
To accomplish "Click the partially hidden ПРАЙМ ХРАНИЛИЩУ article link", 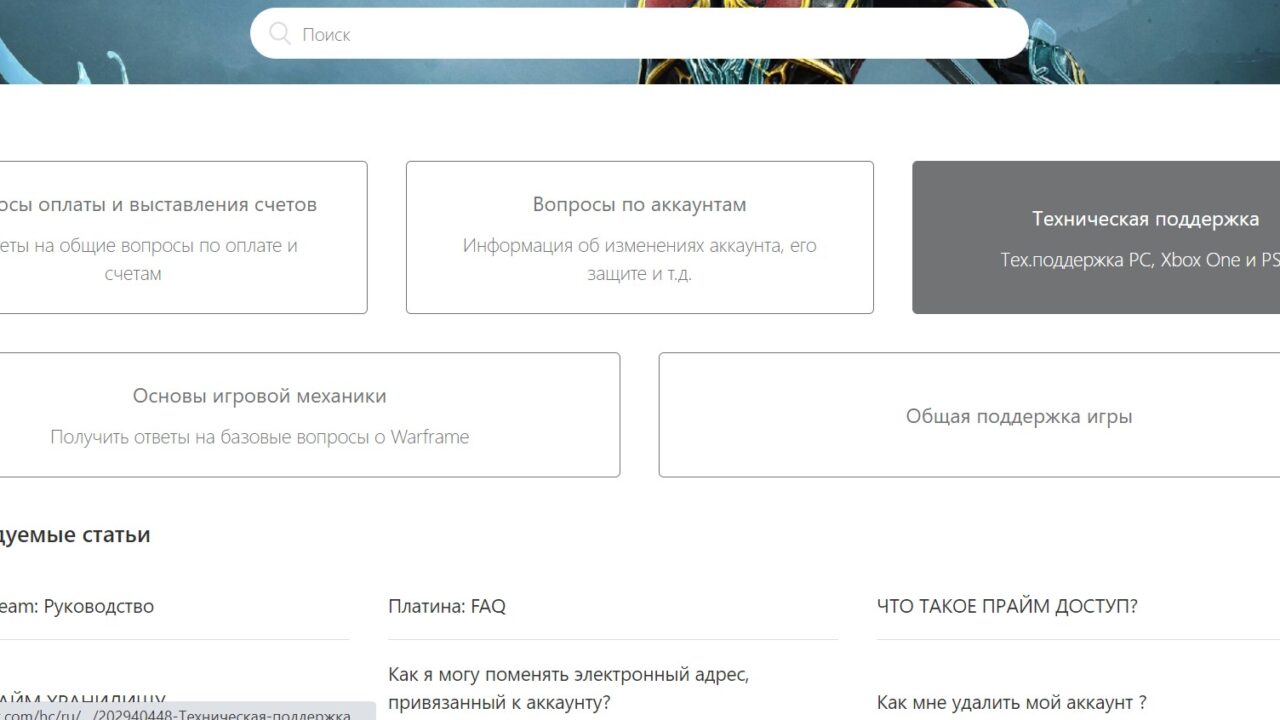I will (85, 697).
